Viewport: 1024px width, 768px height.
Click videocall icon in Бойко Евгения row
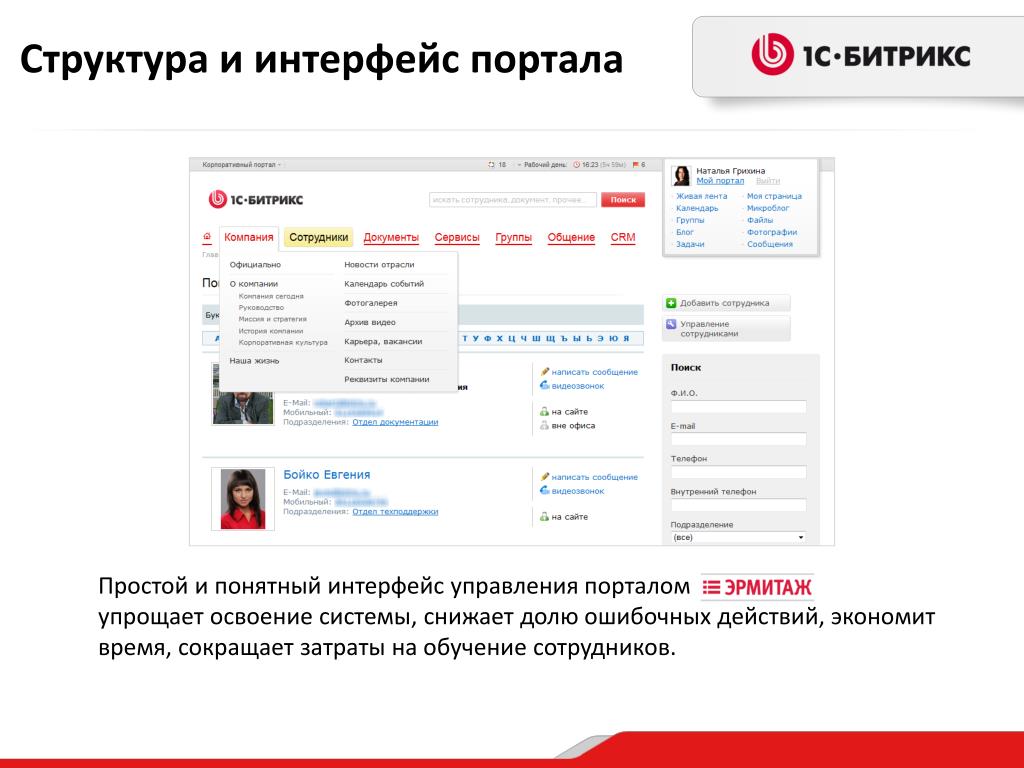(x=545, y=490)
